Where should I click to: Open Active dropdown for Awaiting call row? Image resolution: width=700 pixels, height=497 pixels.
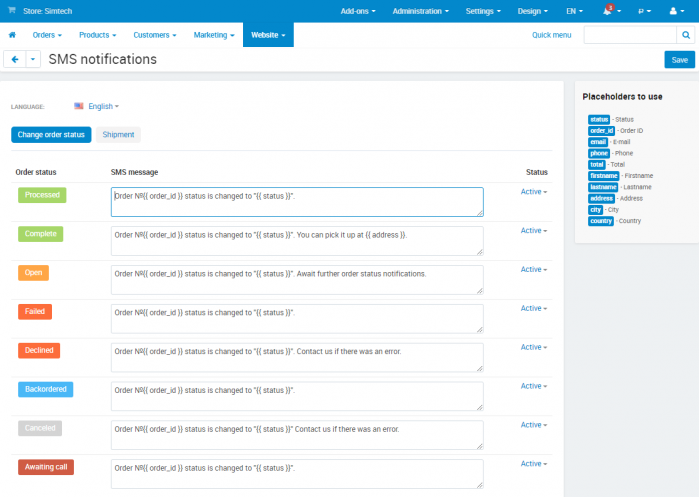pos(533,464)
